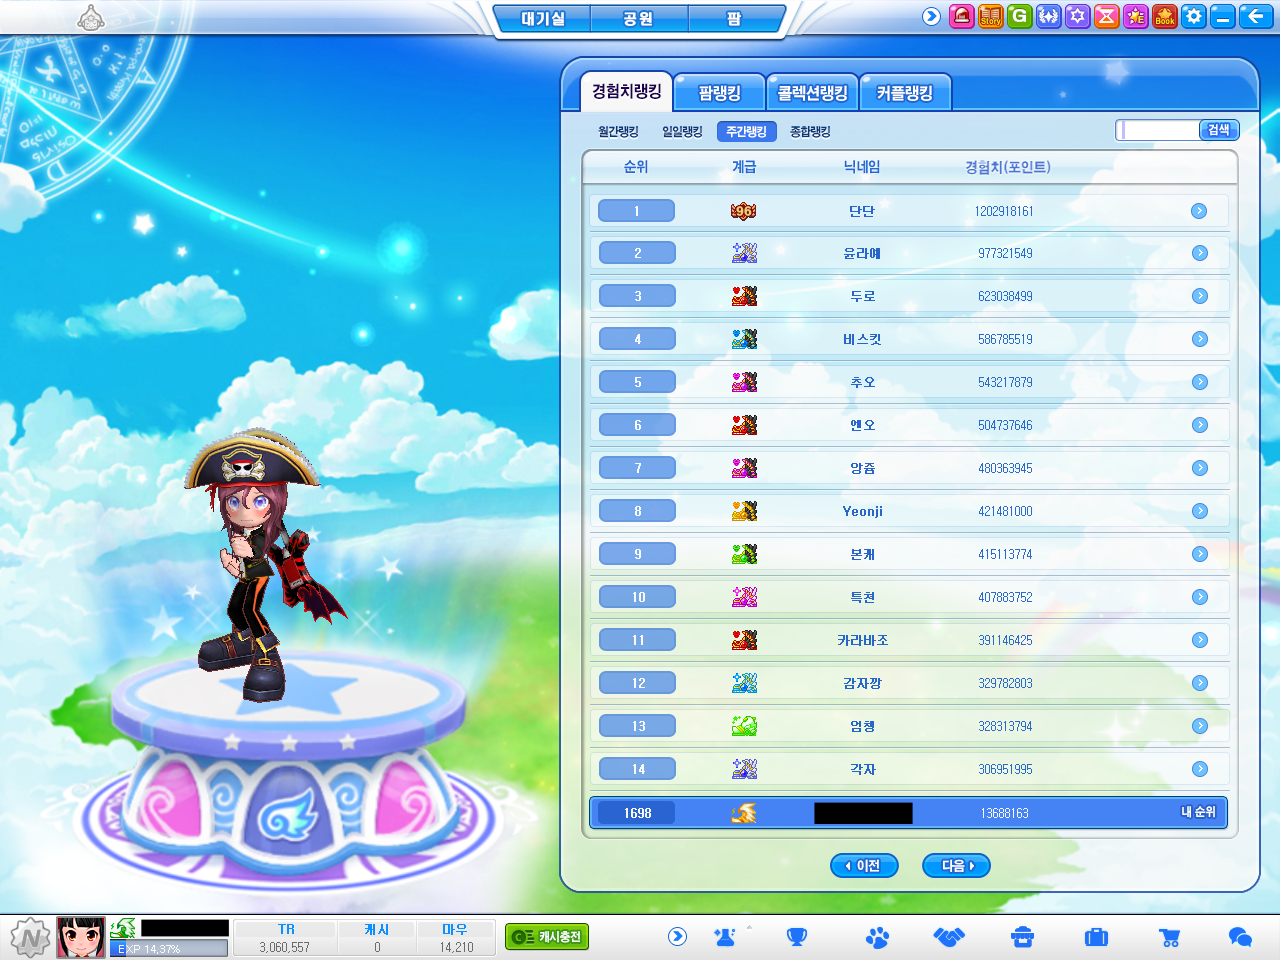Open details arrow for rank 10 row
This screenshot has height=960, width=1280.
(x=1199, y=597)
